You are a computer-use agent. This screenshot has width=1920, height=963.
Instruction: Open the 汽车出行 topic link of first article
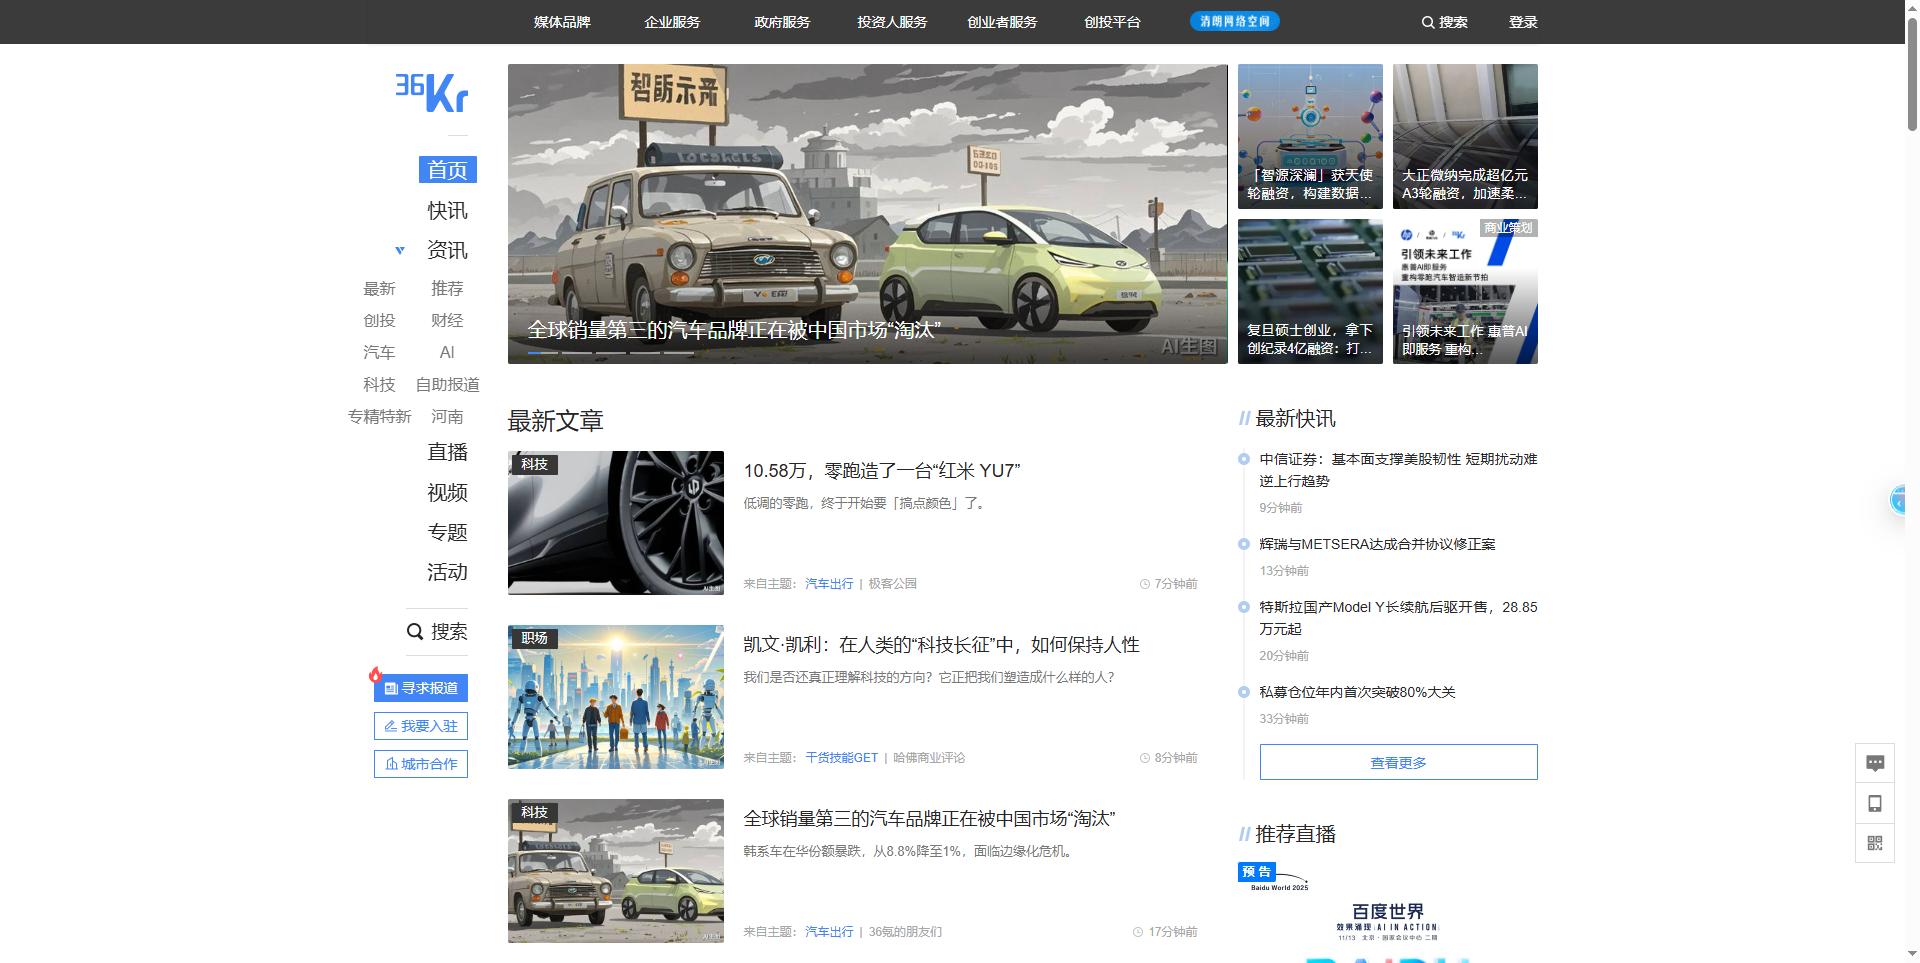(829, 584)
